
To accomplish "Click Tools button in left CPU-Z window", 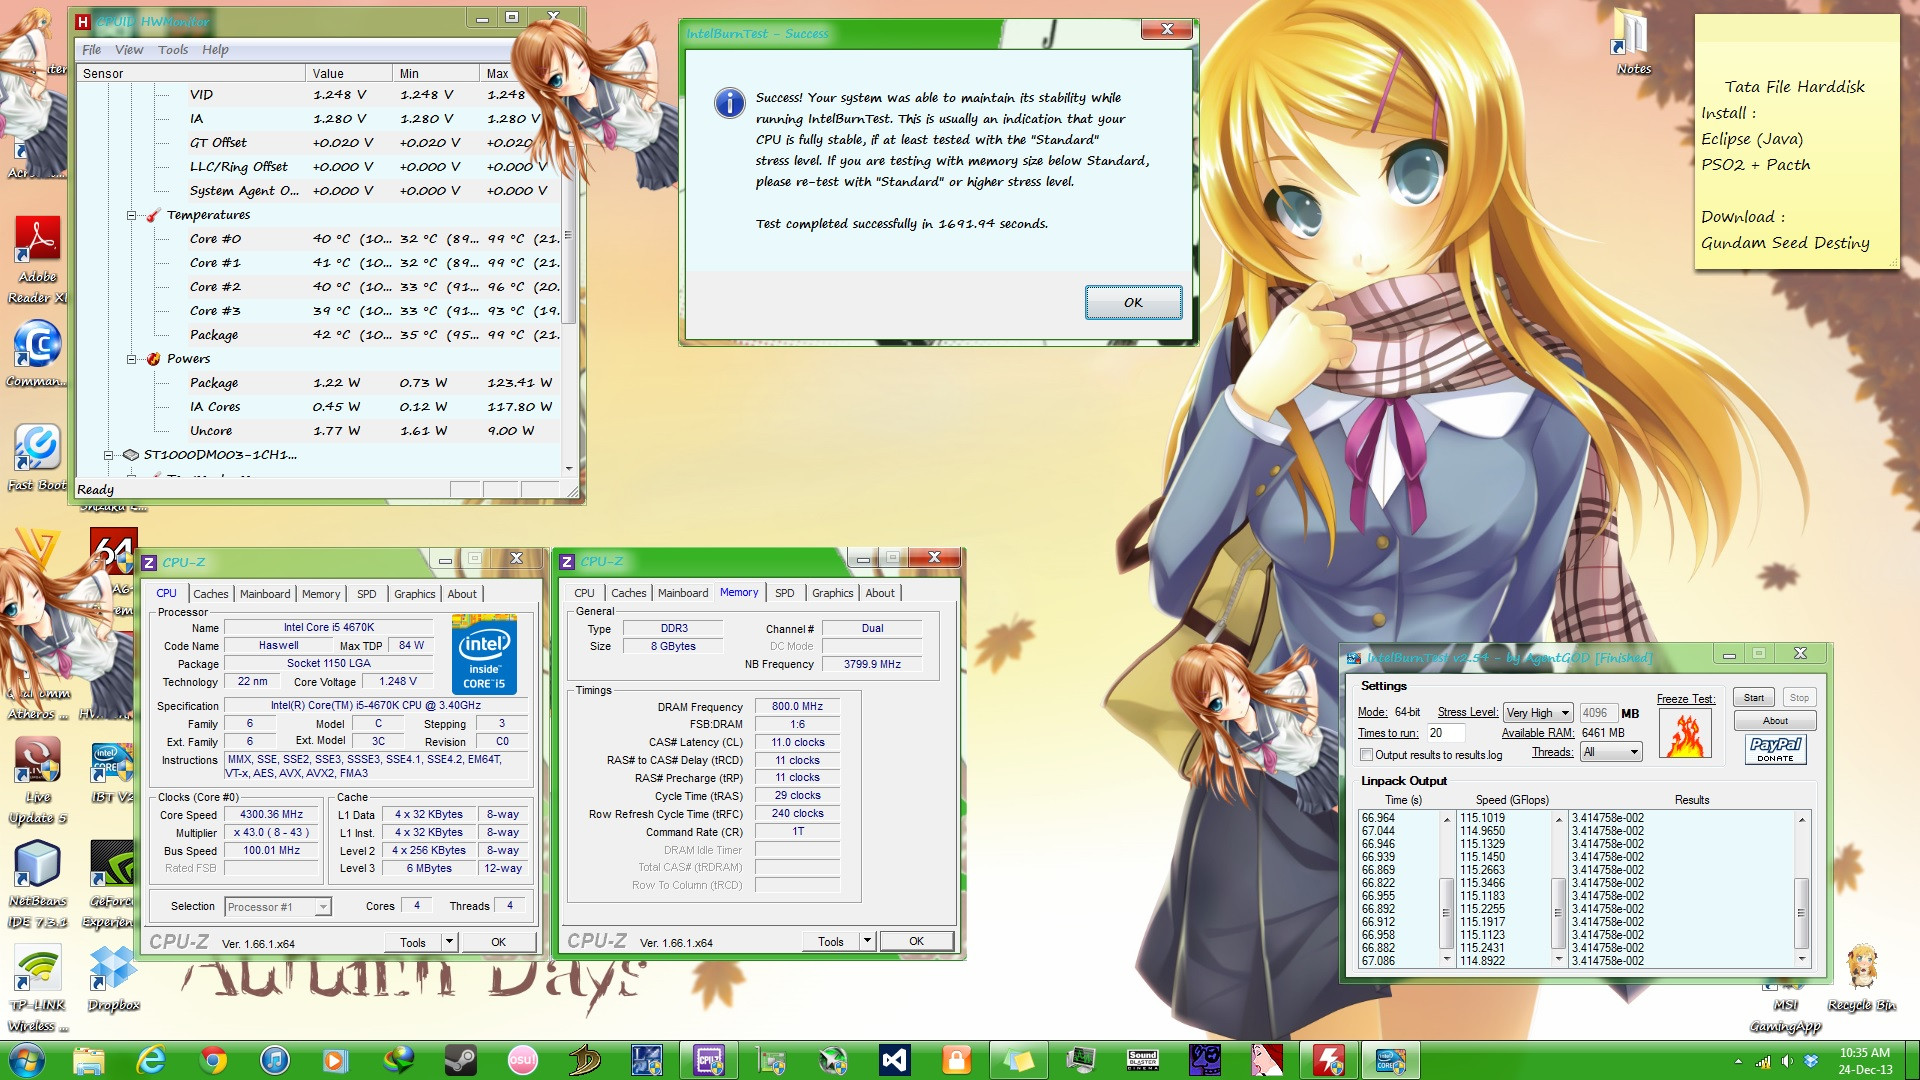I will tap(413, 942).
